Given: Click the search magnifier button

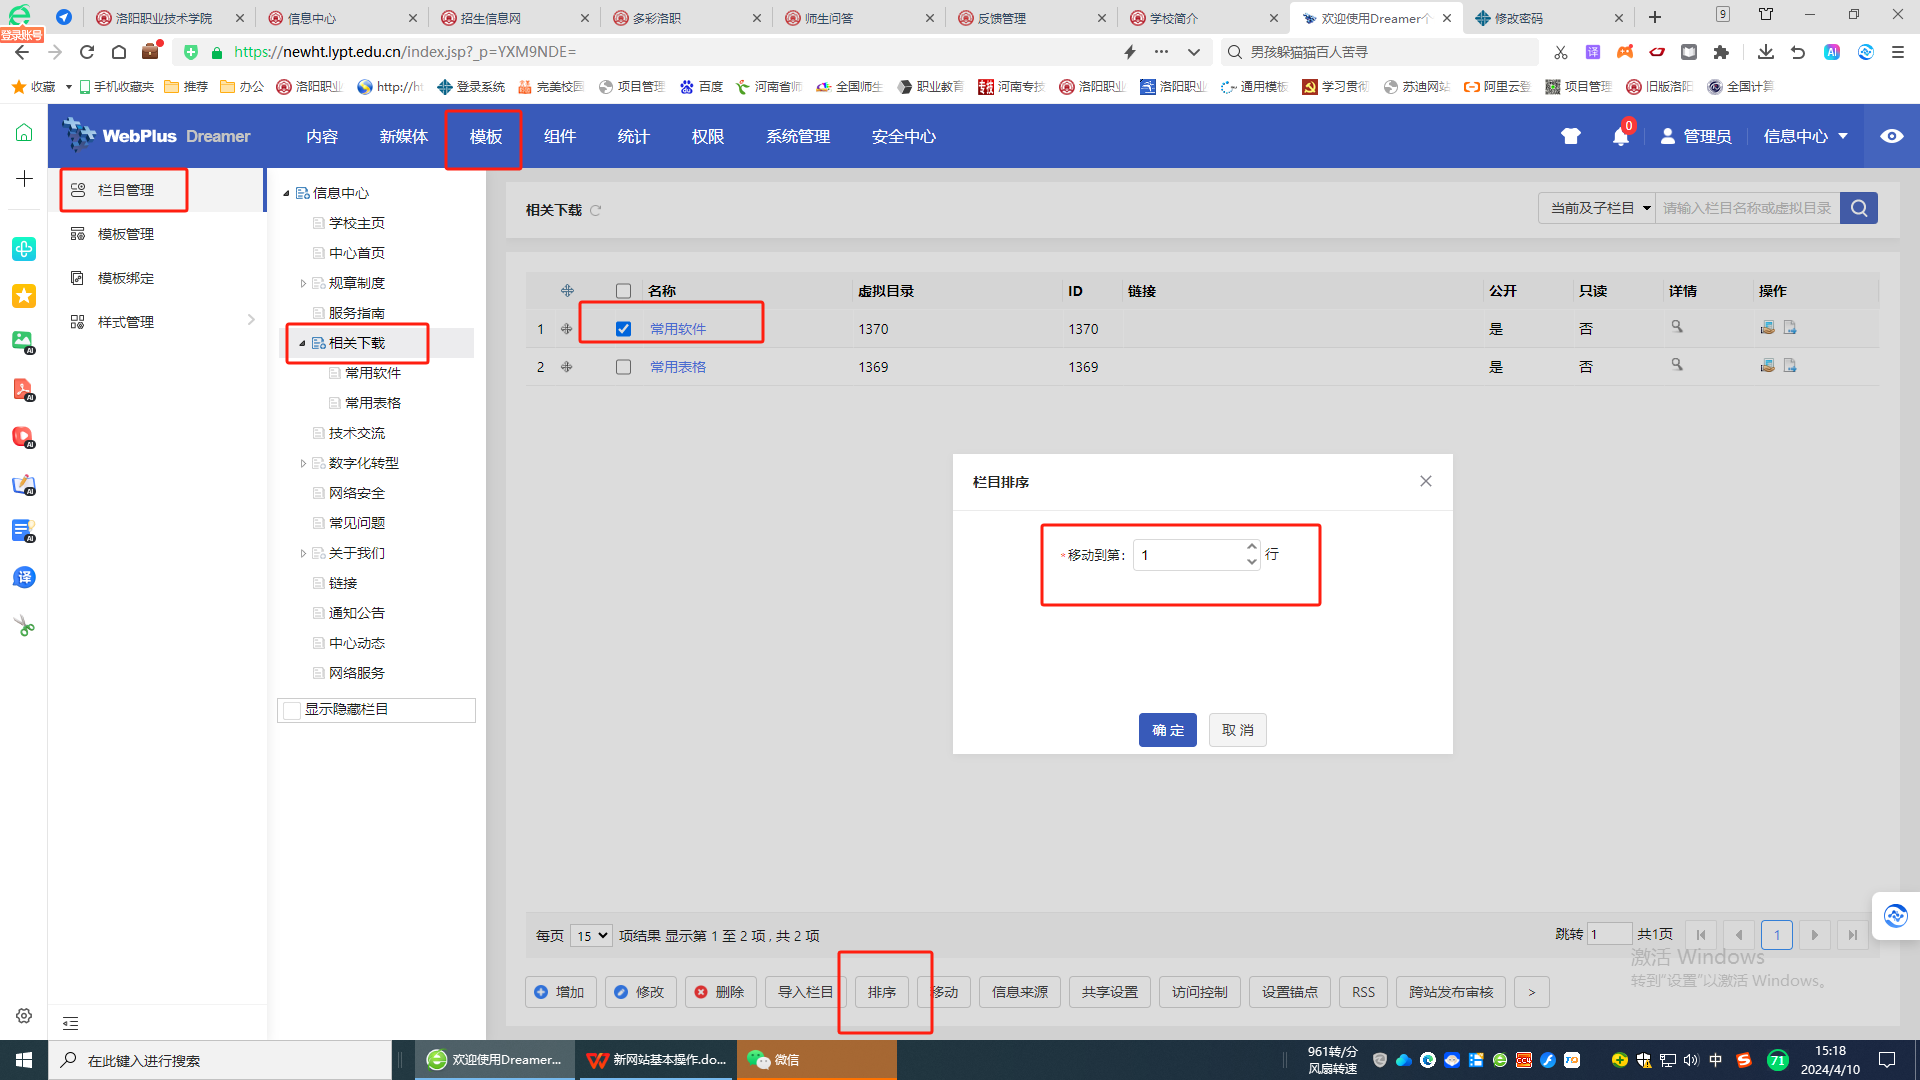Looking at the screenshot, I should 1859,208.
